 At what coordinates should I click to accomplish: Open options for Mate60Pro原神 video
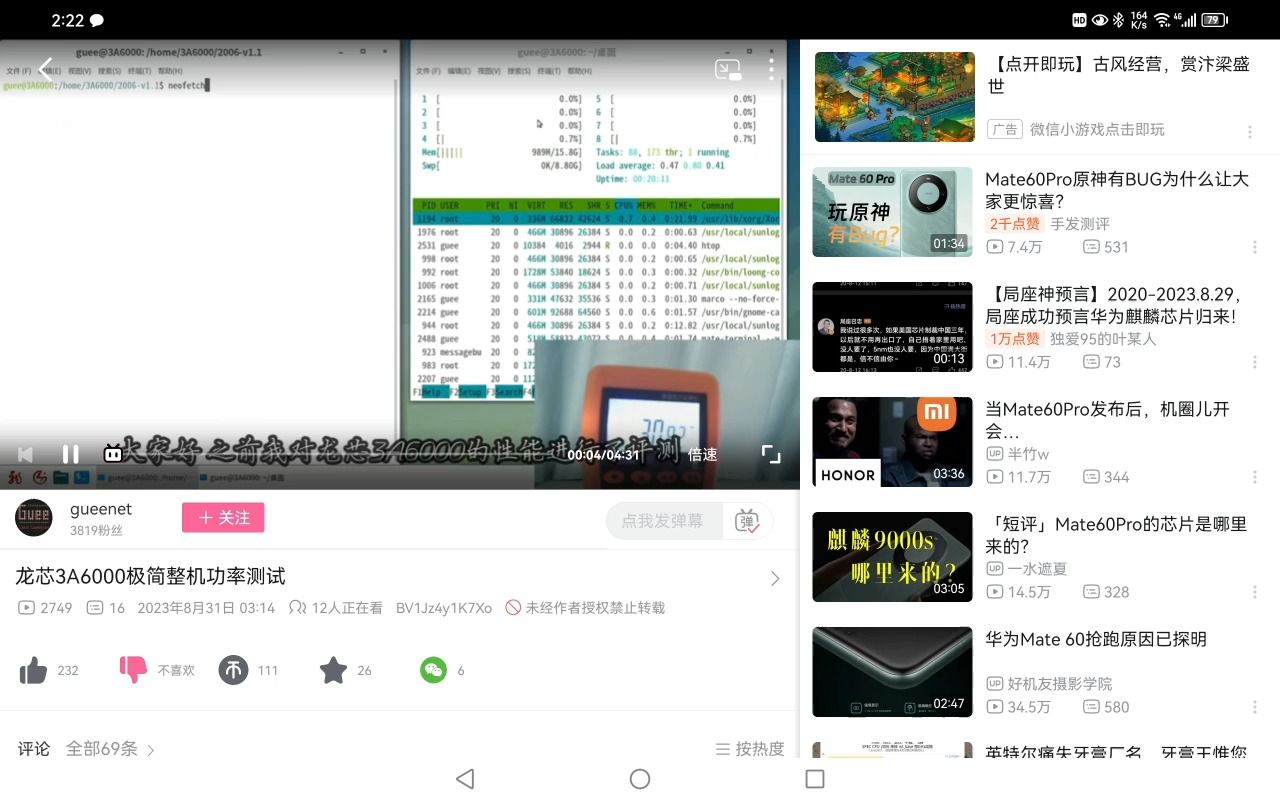tap(1255, 247)
